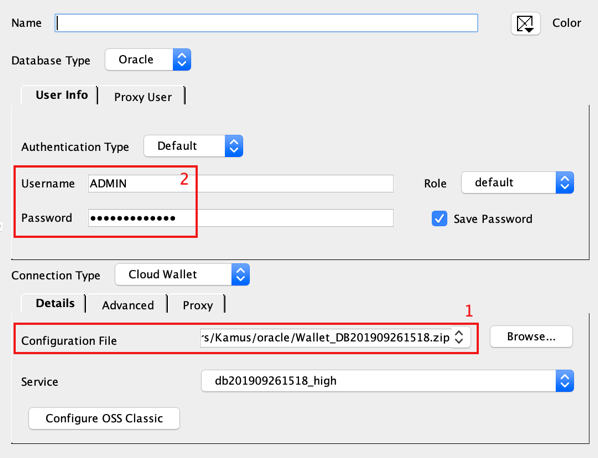Open the Authentication Type dropdown
Screen dimensions: 598x458
193,146
